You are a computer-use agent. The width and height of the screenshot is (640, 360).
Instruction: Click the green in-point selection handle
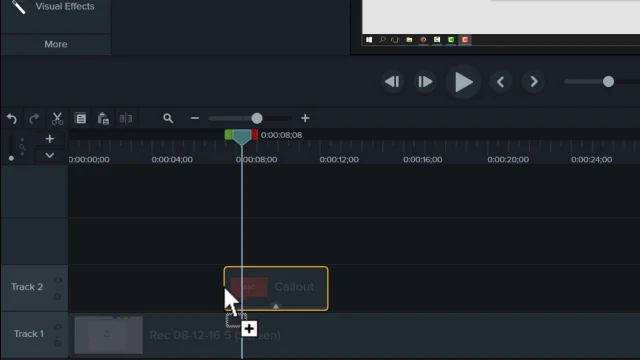228,135
